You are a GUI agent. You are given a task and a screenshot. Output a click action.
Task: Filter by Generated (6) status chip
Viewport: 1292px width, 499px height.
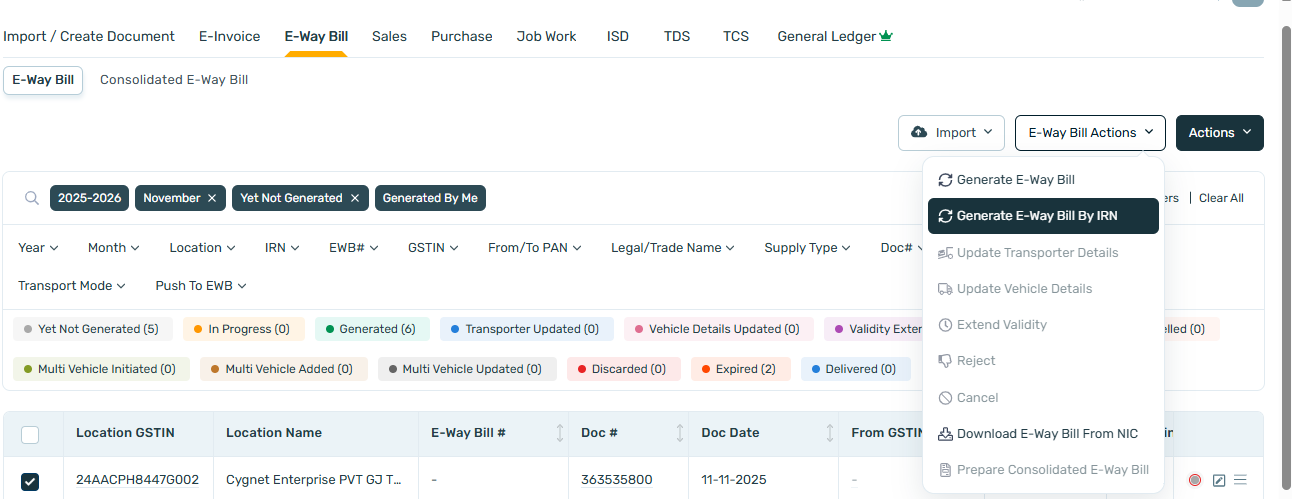[372, 329]
